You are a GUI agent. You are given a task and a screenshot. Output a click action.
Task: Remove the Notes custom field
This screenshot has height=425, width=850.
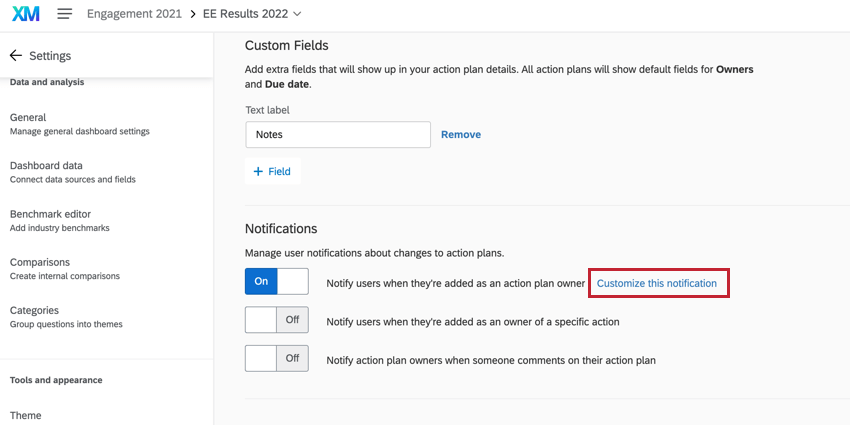click(x=461, y=134)
